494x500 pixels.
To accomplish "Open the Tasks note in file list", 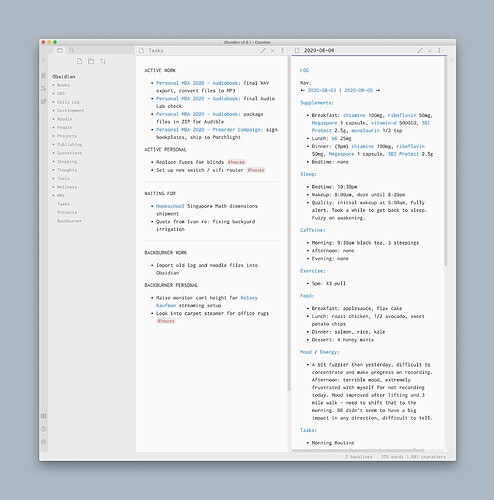I will pyautogui.click(x=63, y=204).
